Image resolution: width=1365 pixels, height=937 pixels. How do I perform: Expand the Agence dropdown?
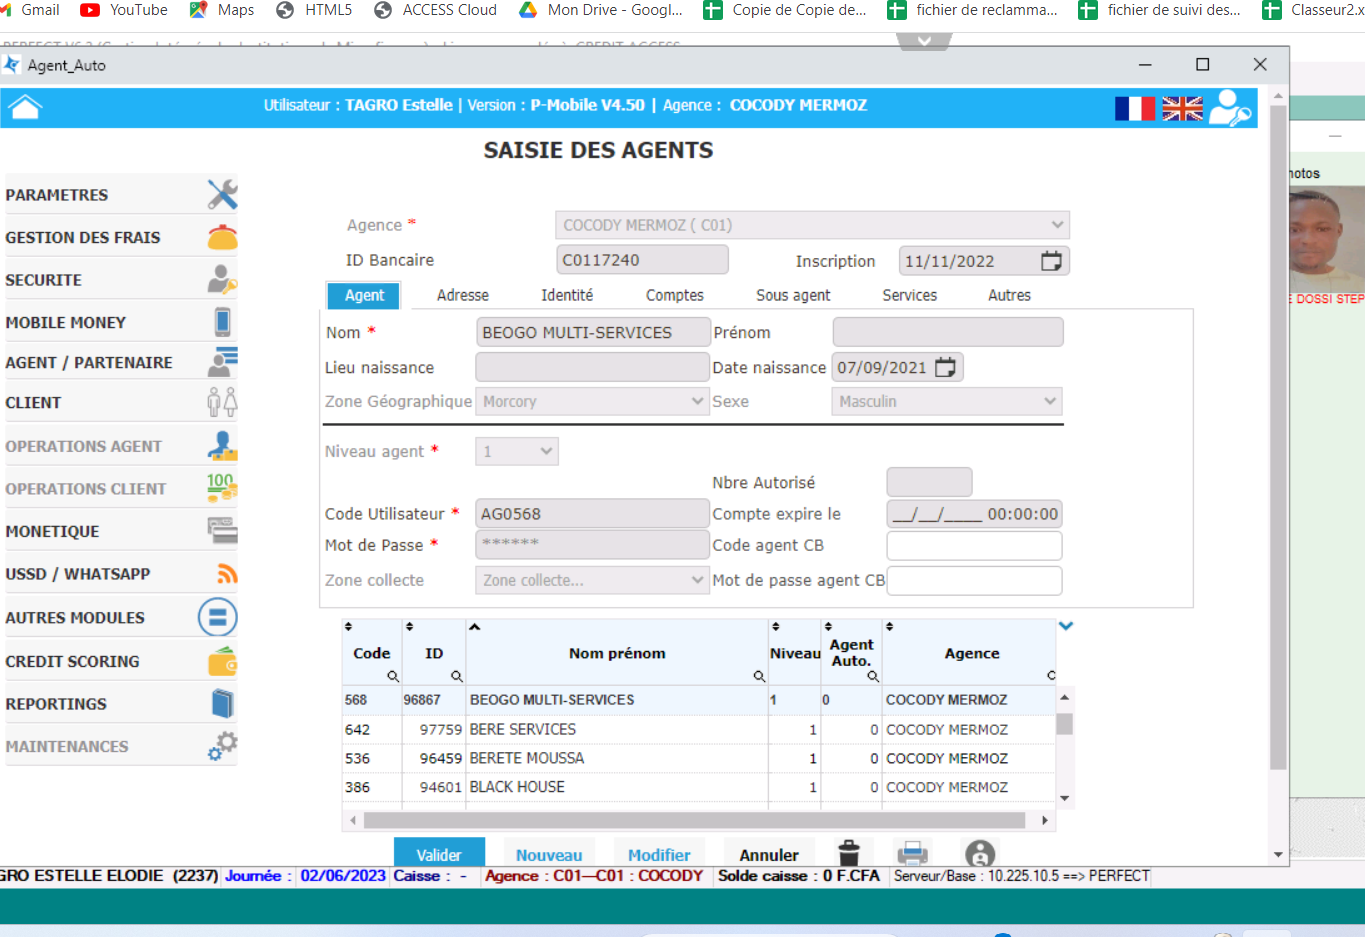click(x=1057, y=225)
